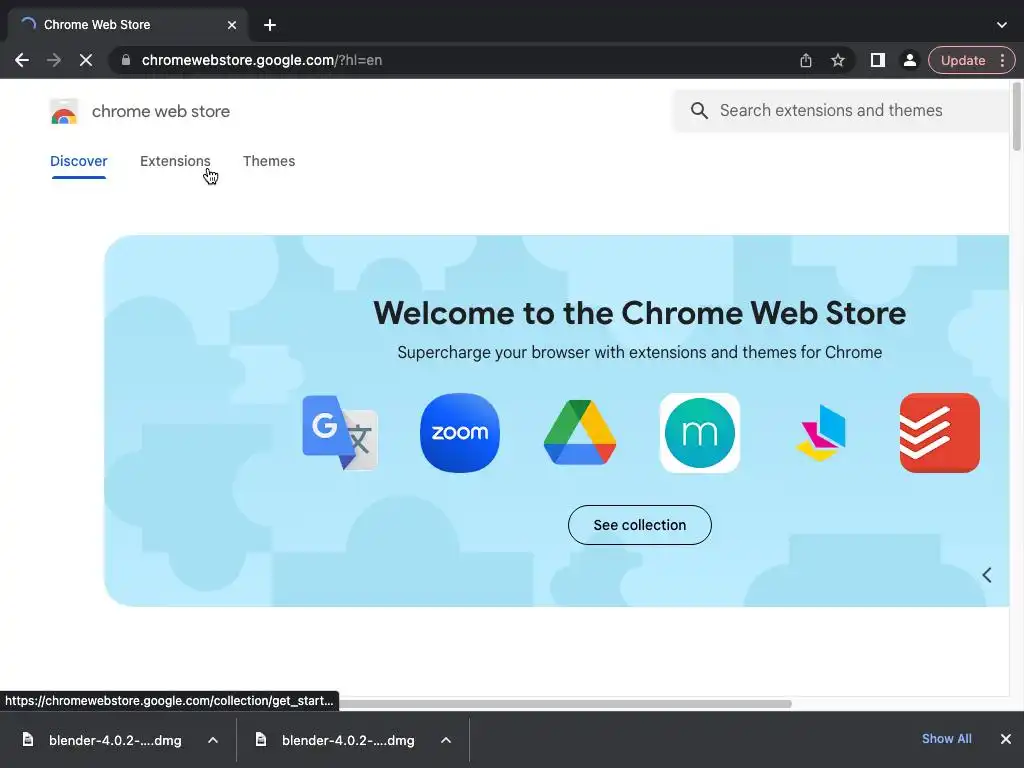
Task: Click the Chrome Web Store logo
Action: click(x=64, y=112)
